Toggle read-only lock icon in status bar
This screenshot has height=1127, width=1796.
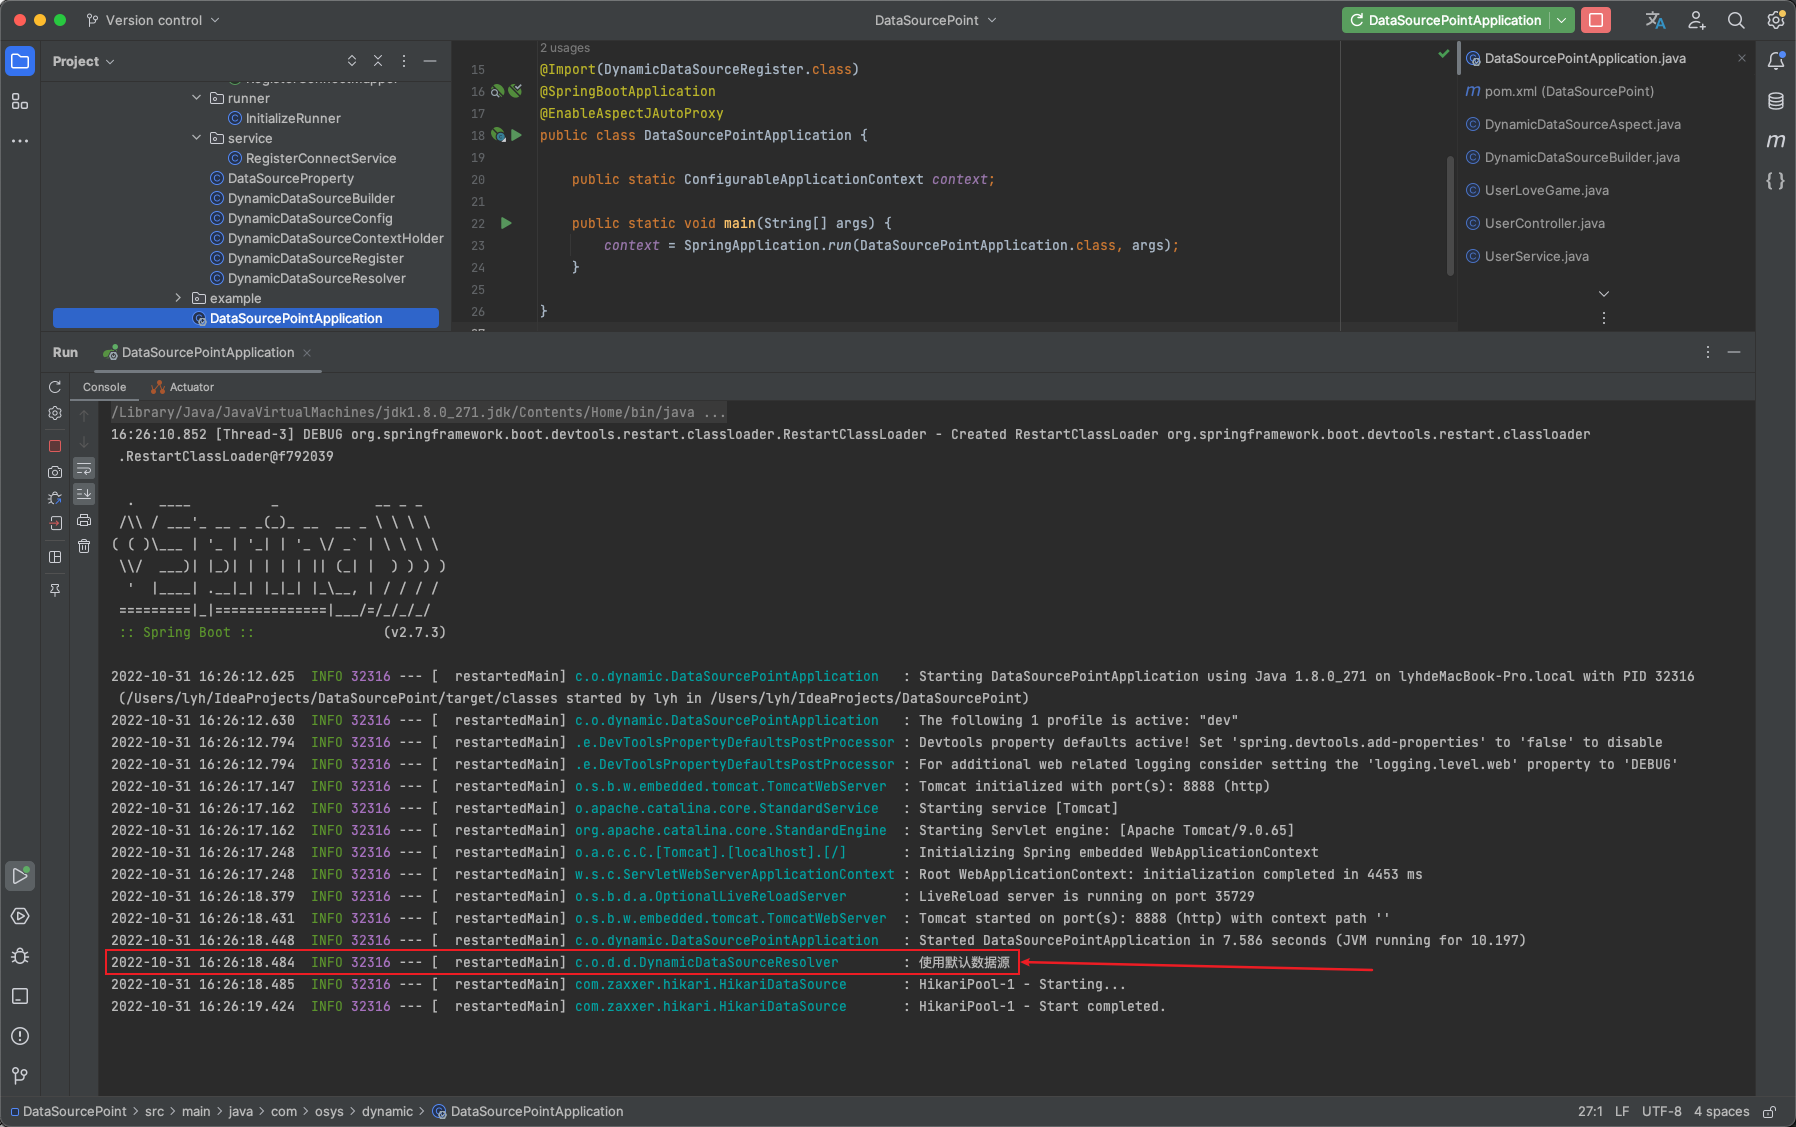(x=1769, y=1111)
